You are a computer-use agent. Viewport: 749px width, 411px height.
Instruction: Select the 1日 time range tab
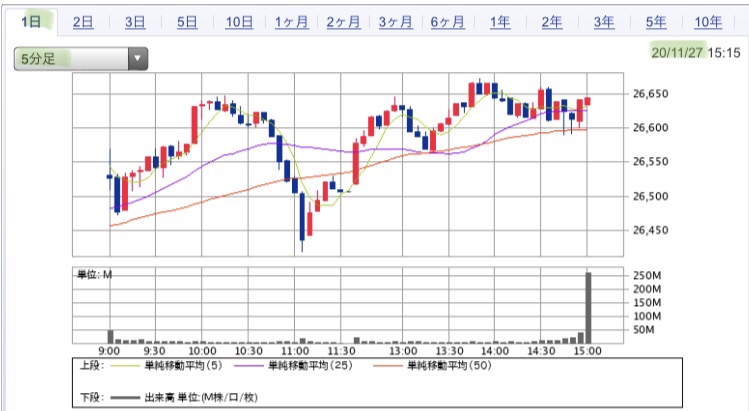[32, 22]
